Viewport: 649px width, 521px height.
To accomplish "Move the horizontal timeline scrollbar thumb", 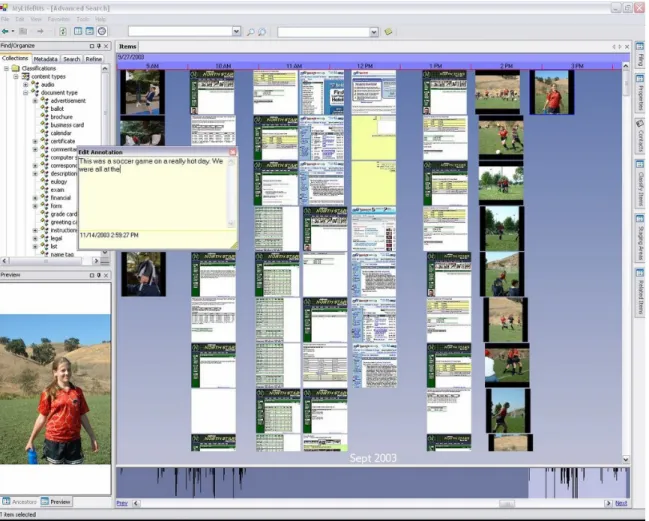I will point(507,504).
